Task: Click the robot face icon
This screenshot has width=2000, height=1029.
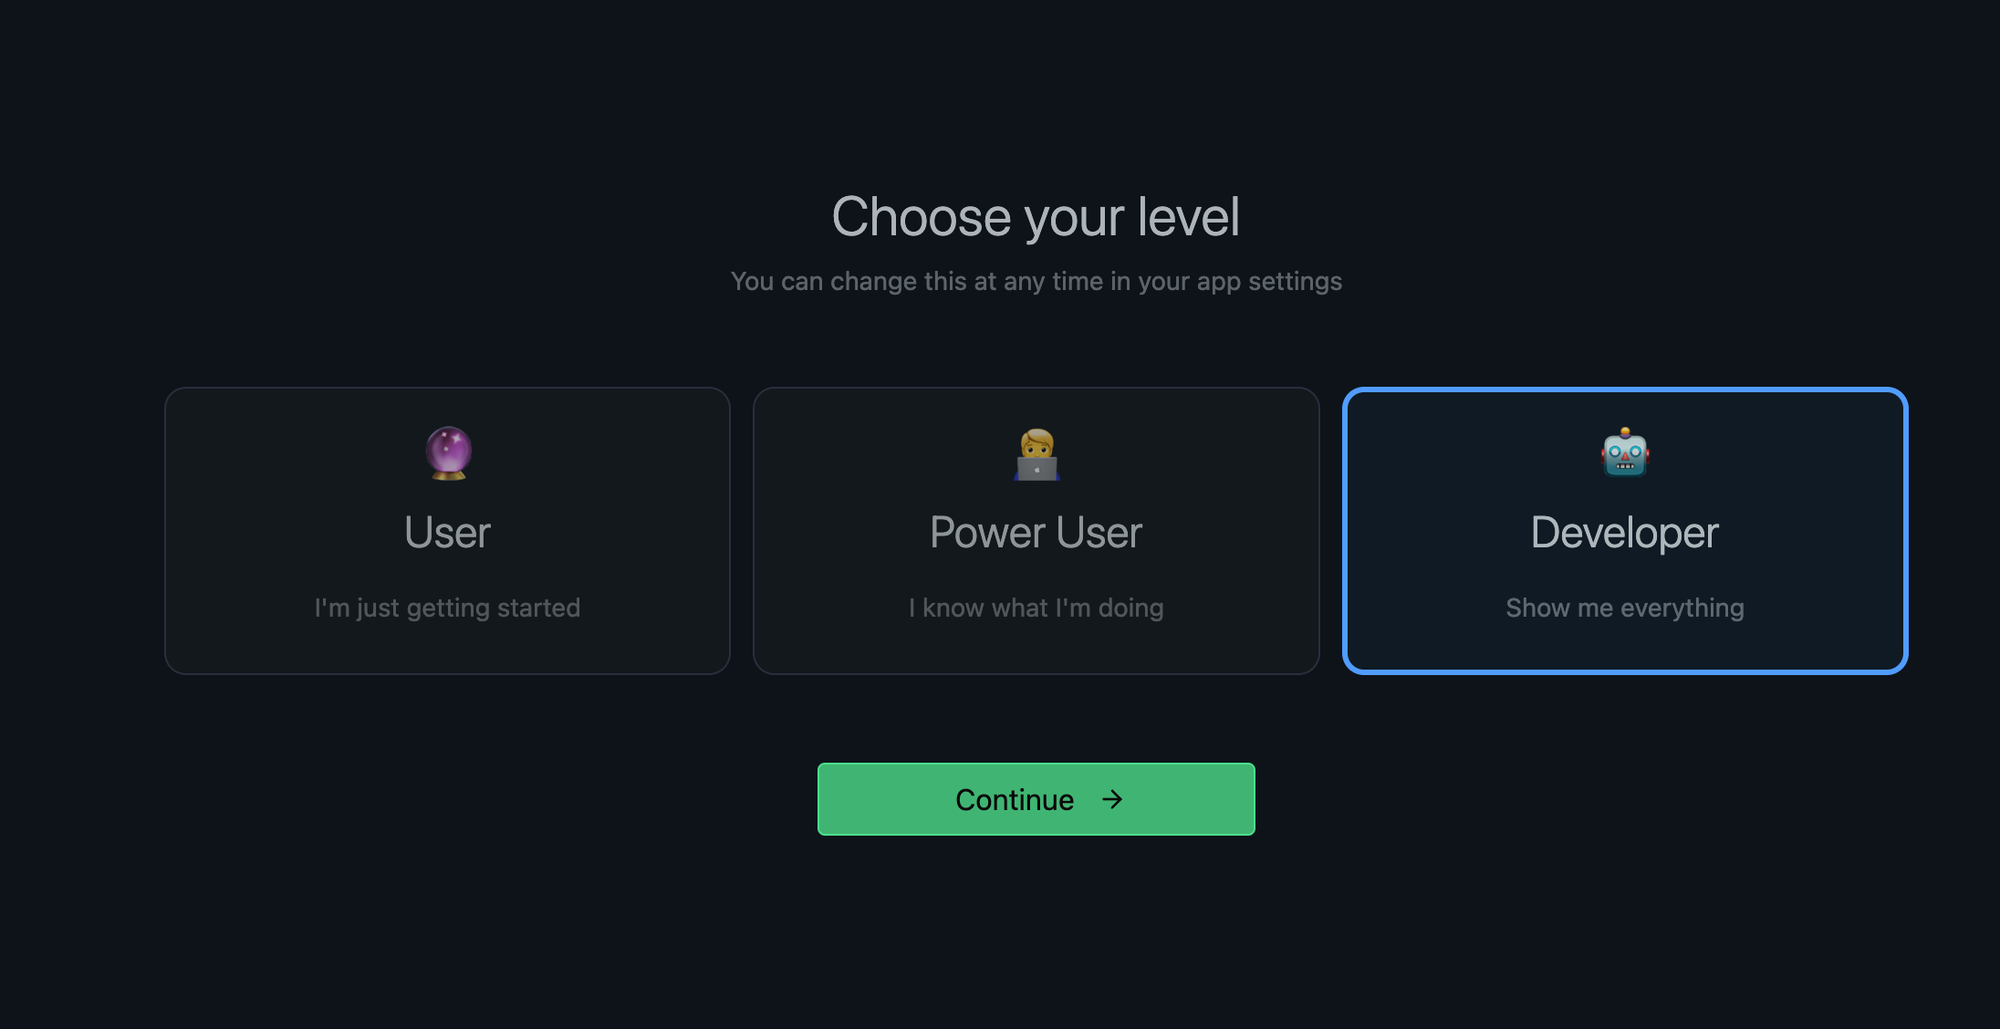Action: [1625, 454]
